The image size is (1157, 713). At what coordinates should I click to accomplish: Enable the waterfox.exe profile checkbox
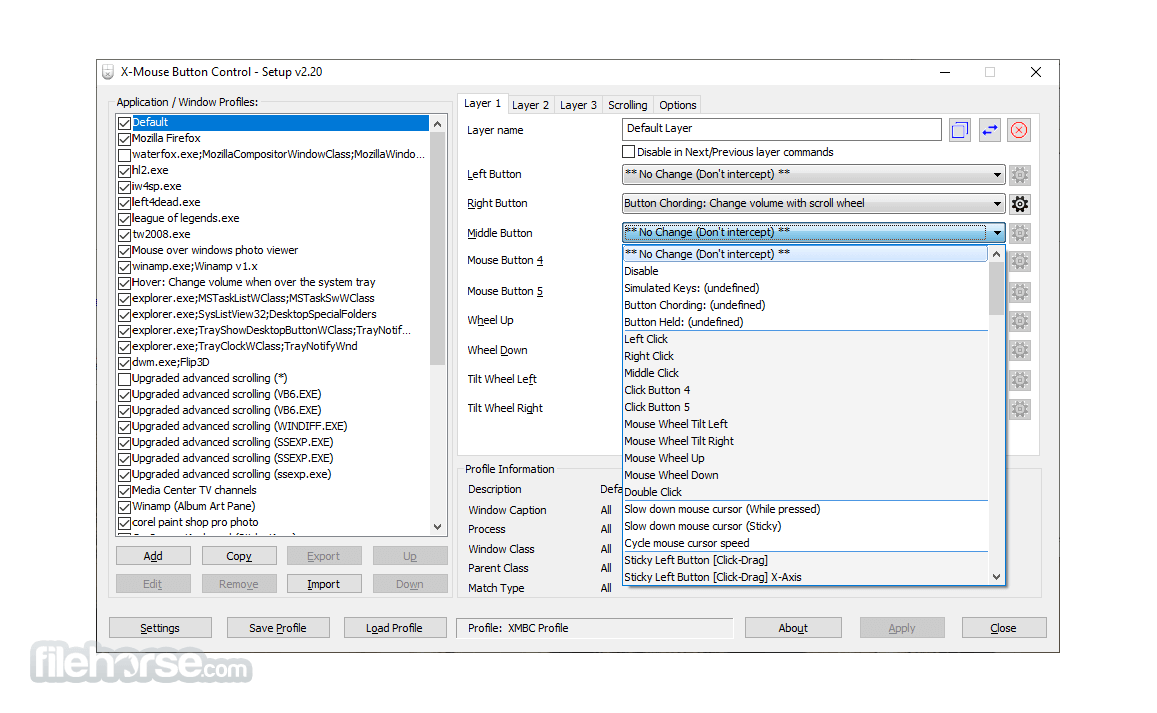point(125,155)
